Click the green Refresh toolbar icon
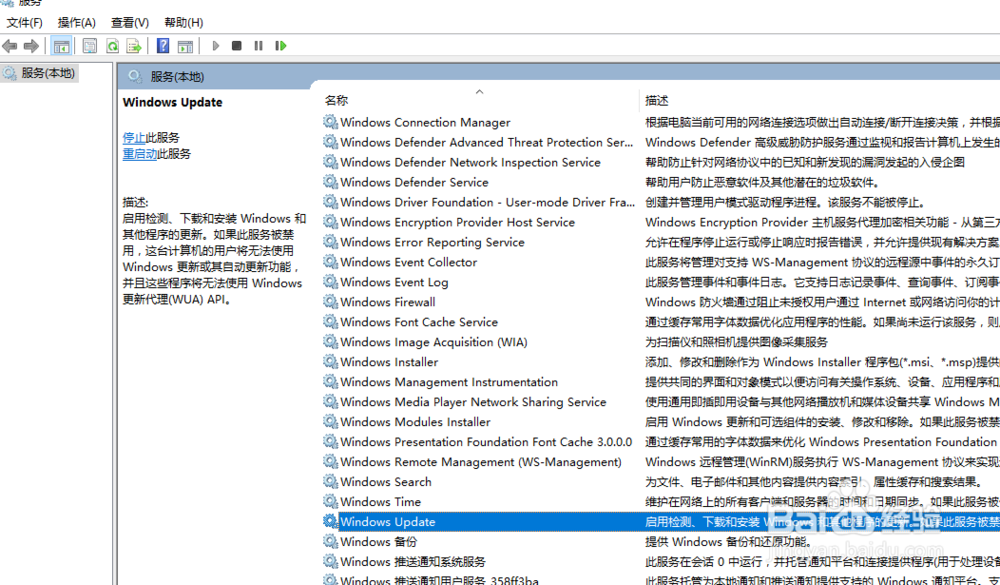The height and width of the screenshot is (585, 1000). click(112, 46)
